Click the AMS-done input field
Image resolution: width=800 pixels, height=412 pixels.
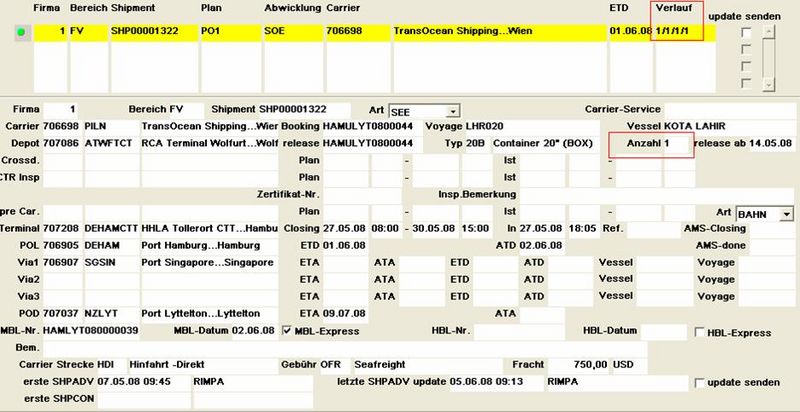(771, 245)
